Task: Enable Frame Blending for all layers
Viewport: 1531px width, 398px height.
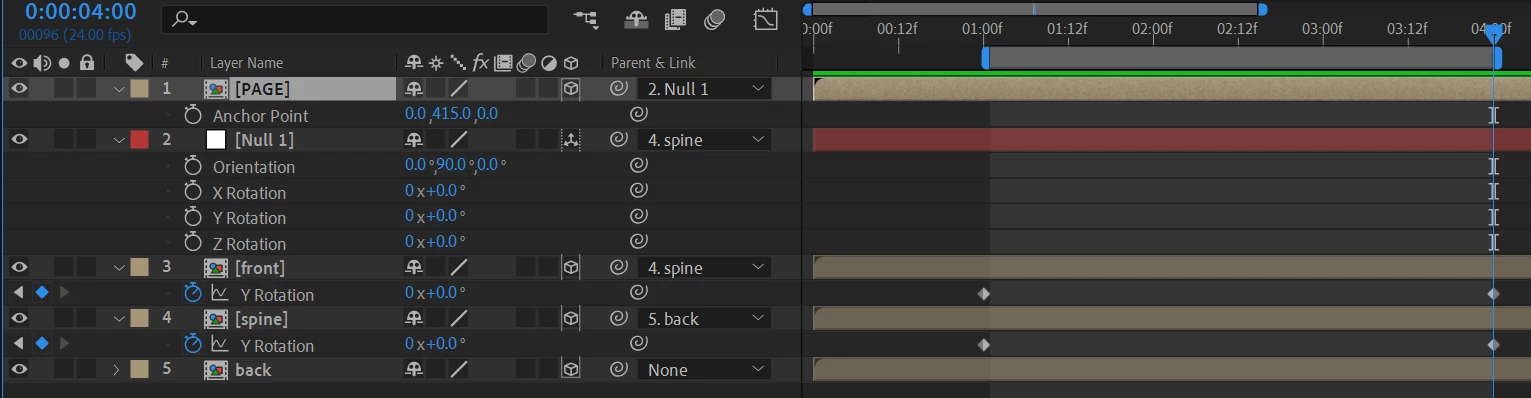Action: (677, 19)
